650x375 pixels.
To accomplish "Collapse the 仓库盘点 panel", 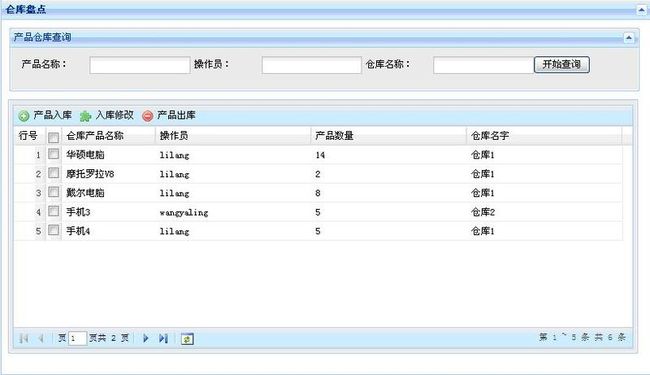I will [x=641, y=10].
